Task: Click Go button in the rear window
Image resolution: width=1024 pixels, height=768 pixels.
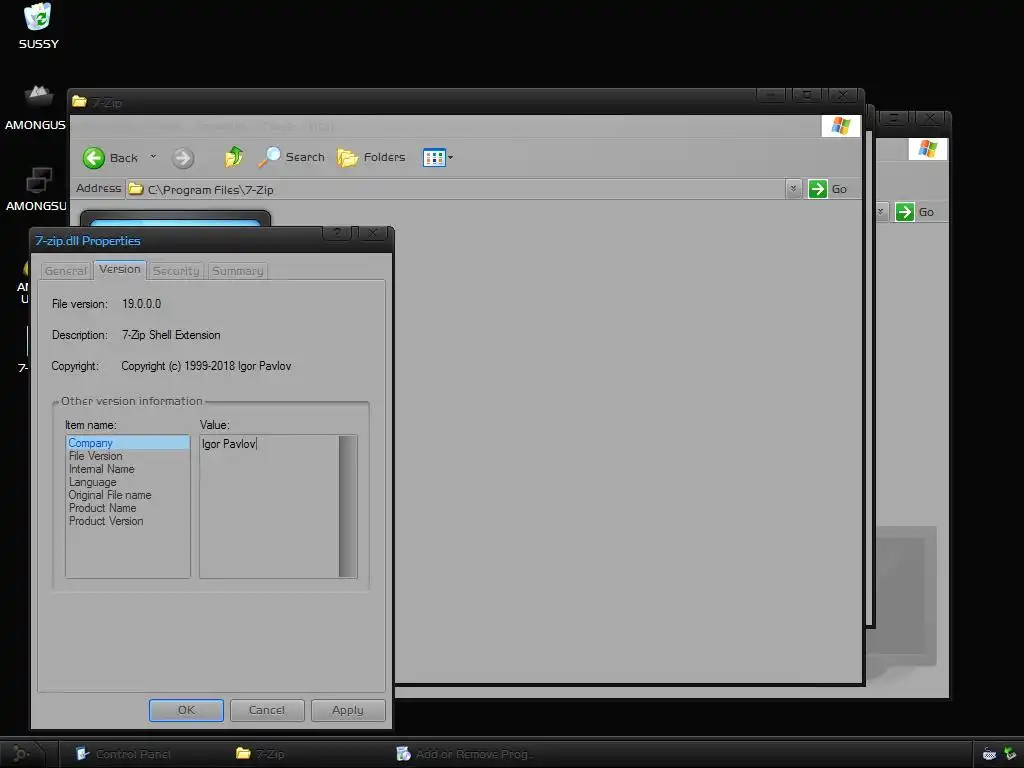Action: coord(914,212)
